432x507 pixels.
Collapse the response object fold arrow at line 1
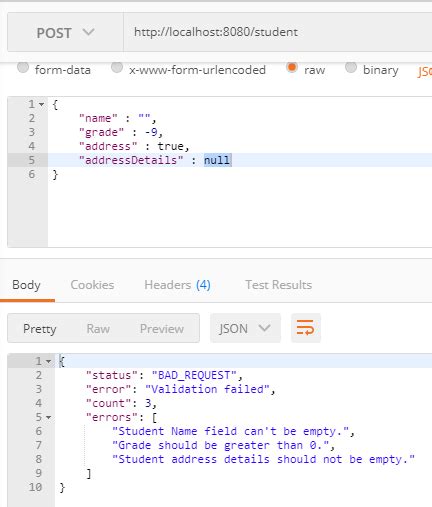[49, 362]
